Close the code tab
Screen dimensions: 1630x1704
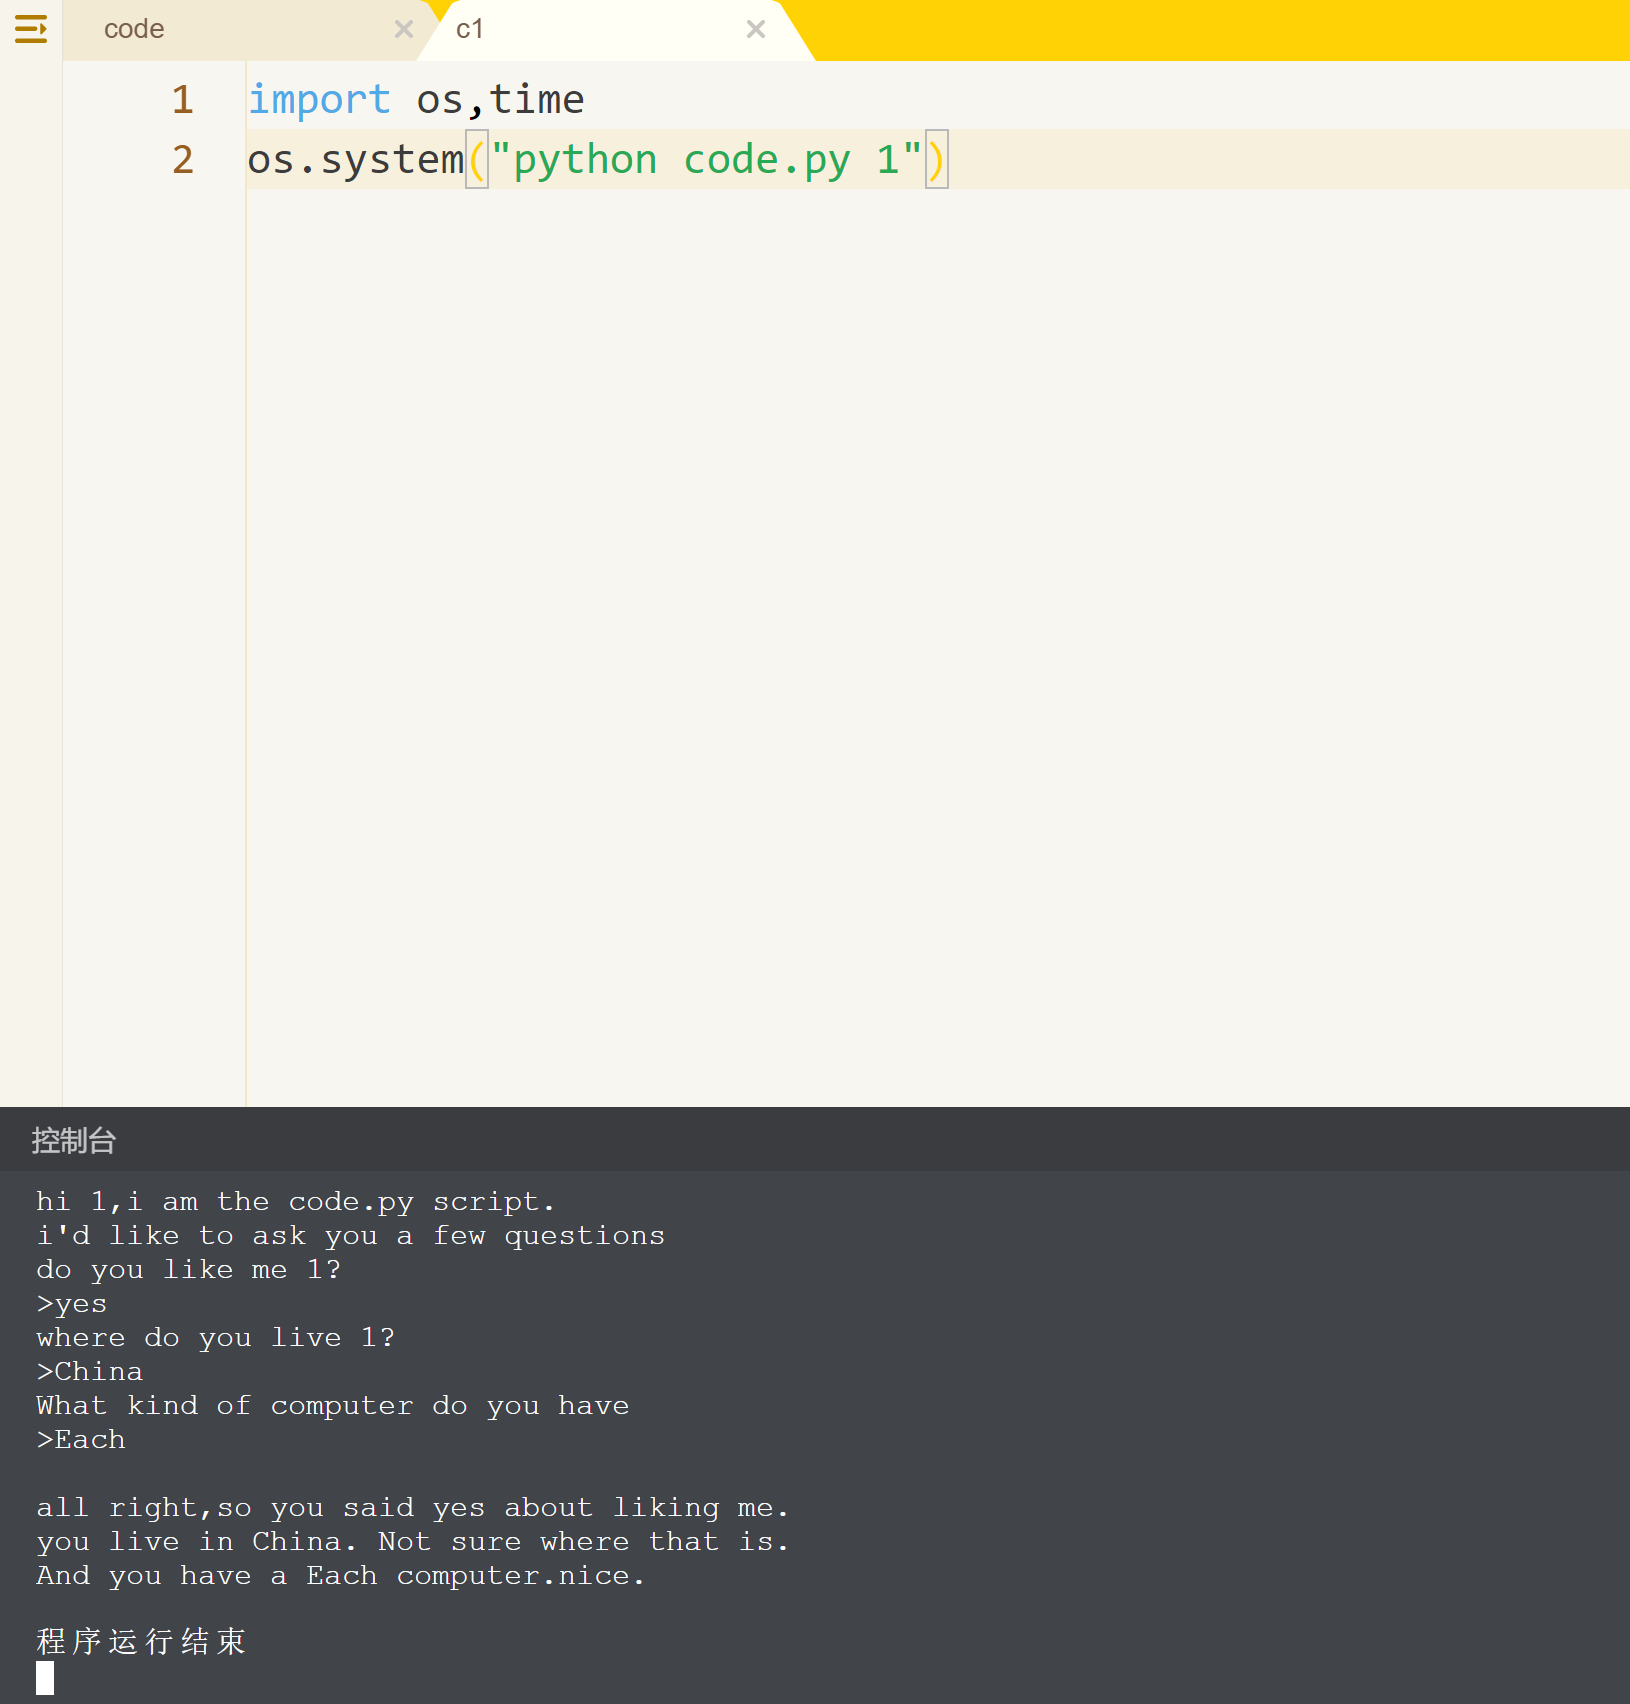[x=404, y=29]
